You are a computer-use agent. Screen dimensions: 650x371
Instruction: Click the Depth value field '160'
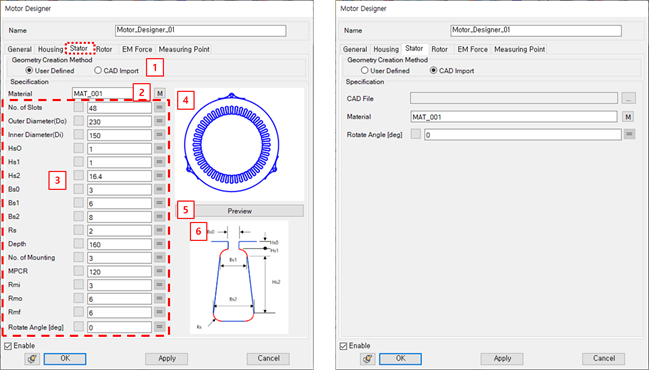tap(119, 244)
